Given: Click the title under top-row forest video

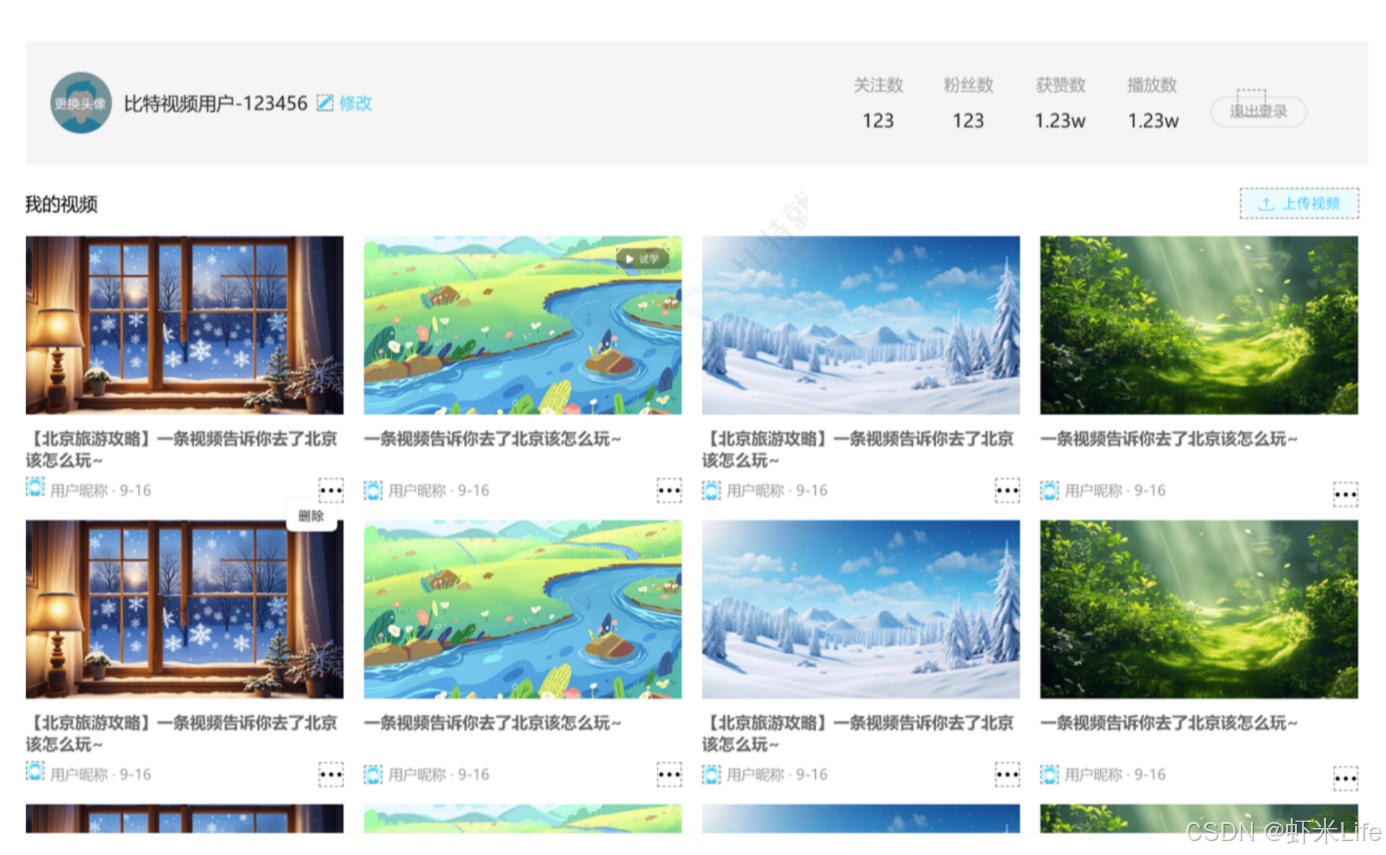Looking at the screenshot, I should (1169, 439).
